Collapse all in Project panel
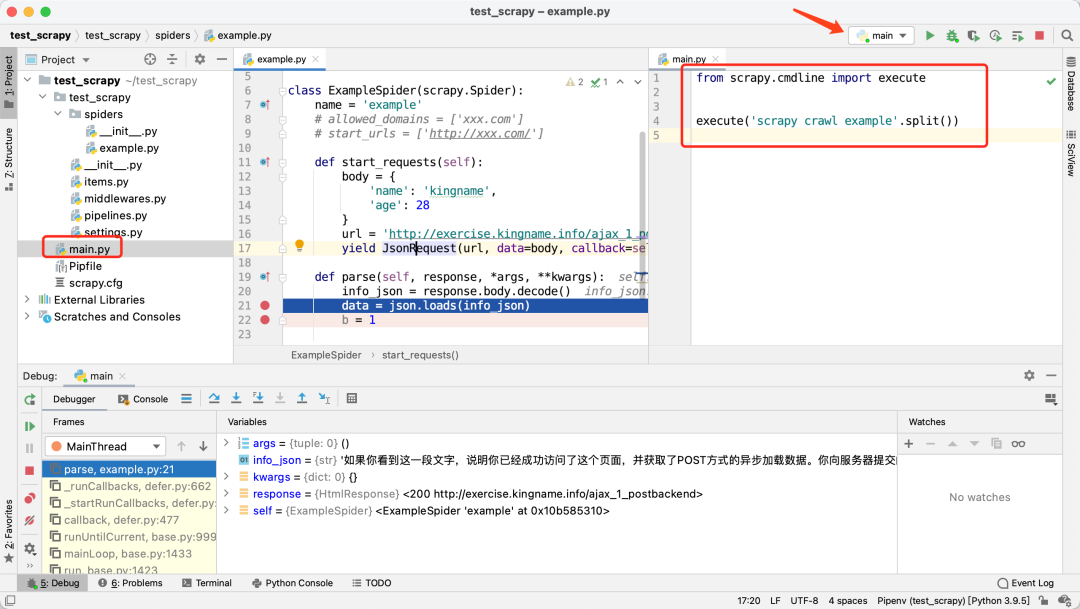The height and width of the screenshot is (609, 1080). pos(172,59)
